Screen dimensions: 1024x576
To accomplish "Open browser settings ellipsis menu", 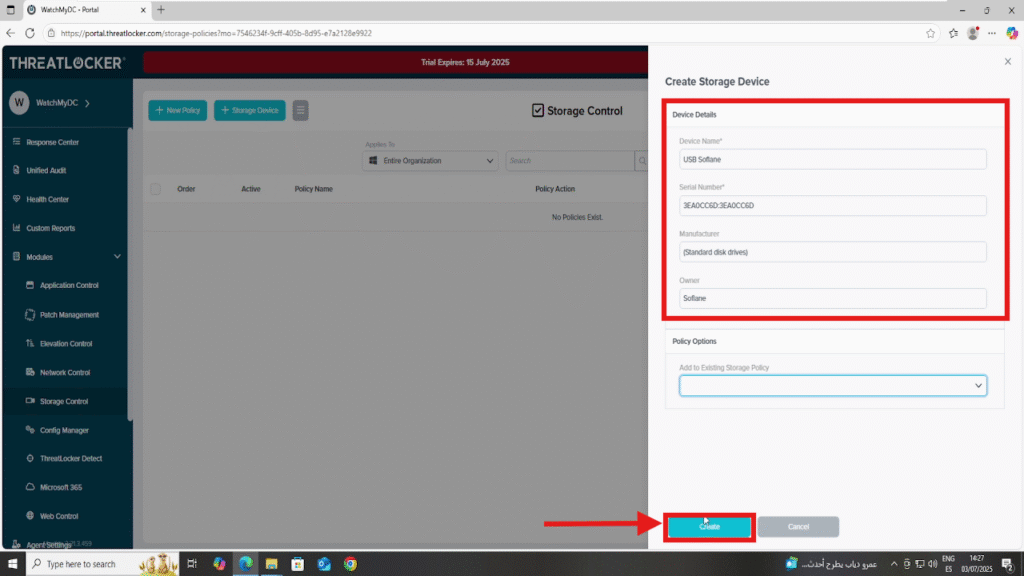I will [992, 33].
